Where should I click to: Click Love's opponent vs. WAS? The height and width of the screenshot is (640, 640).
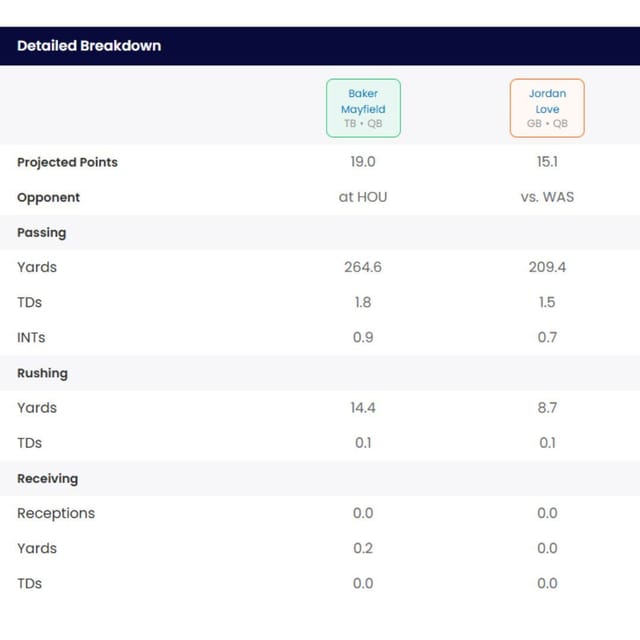(x=547, y=197)
